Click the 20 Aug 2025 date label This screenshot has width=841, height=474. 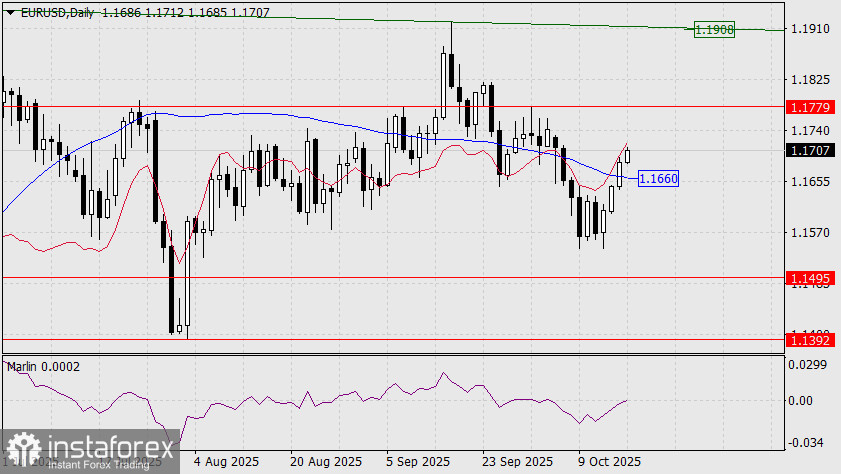point(326,462)
